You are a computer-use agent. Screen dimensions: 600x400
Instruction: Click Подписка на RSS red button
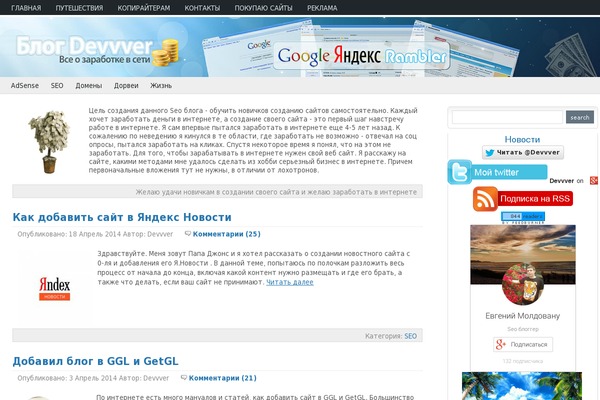pos(535,199)
